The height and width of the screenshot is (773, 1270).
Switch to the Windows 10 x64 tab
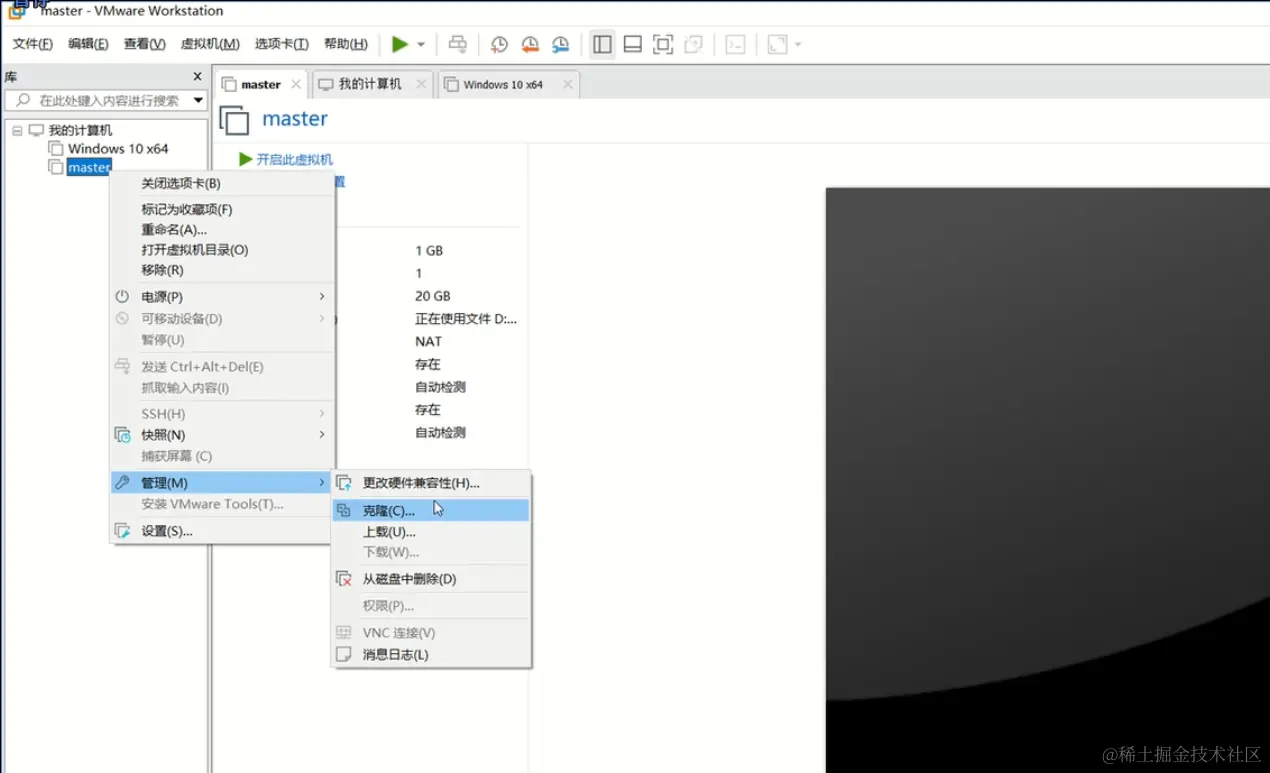coord(503,85)
